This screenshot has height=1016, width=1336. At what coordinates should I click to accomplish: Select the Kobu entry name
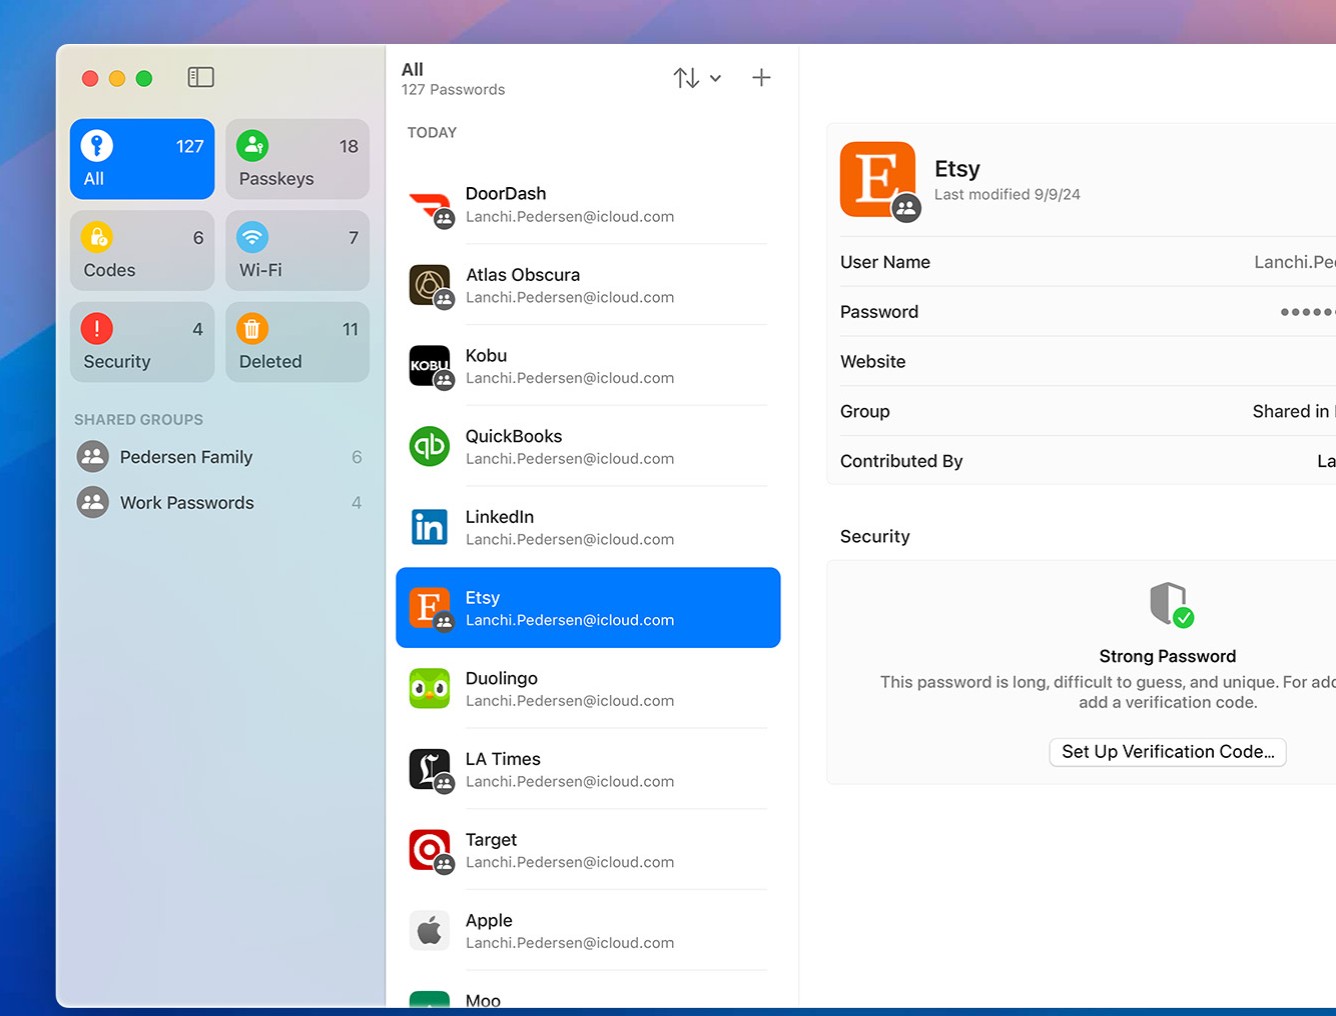coord(486,356)
